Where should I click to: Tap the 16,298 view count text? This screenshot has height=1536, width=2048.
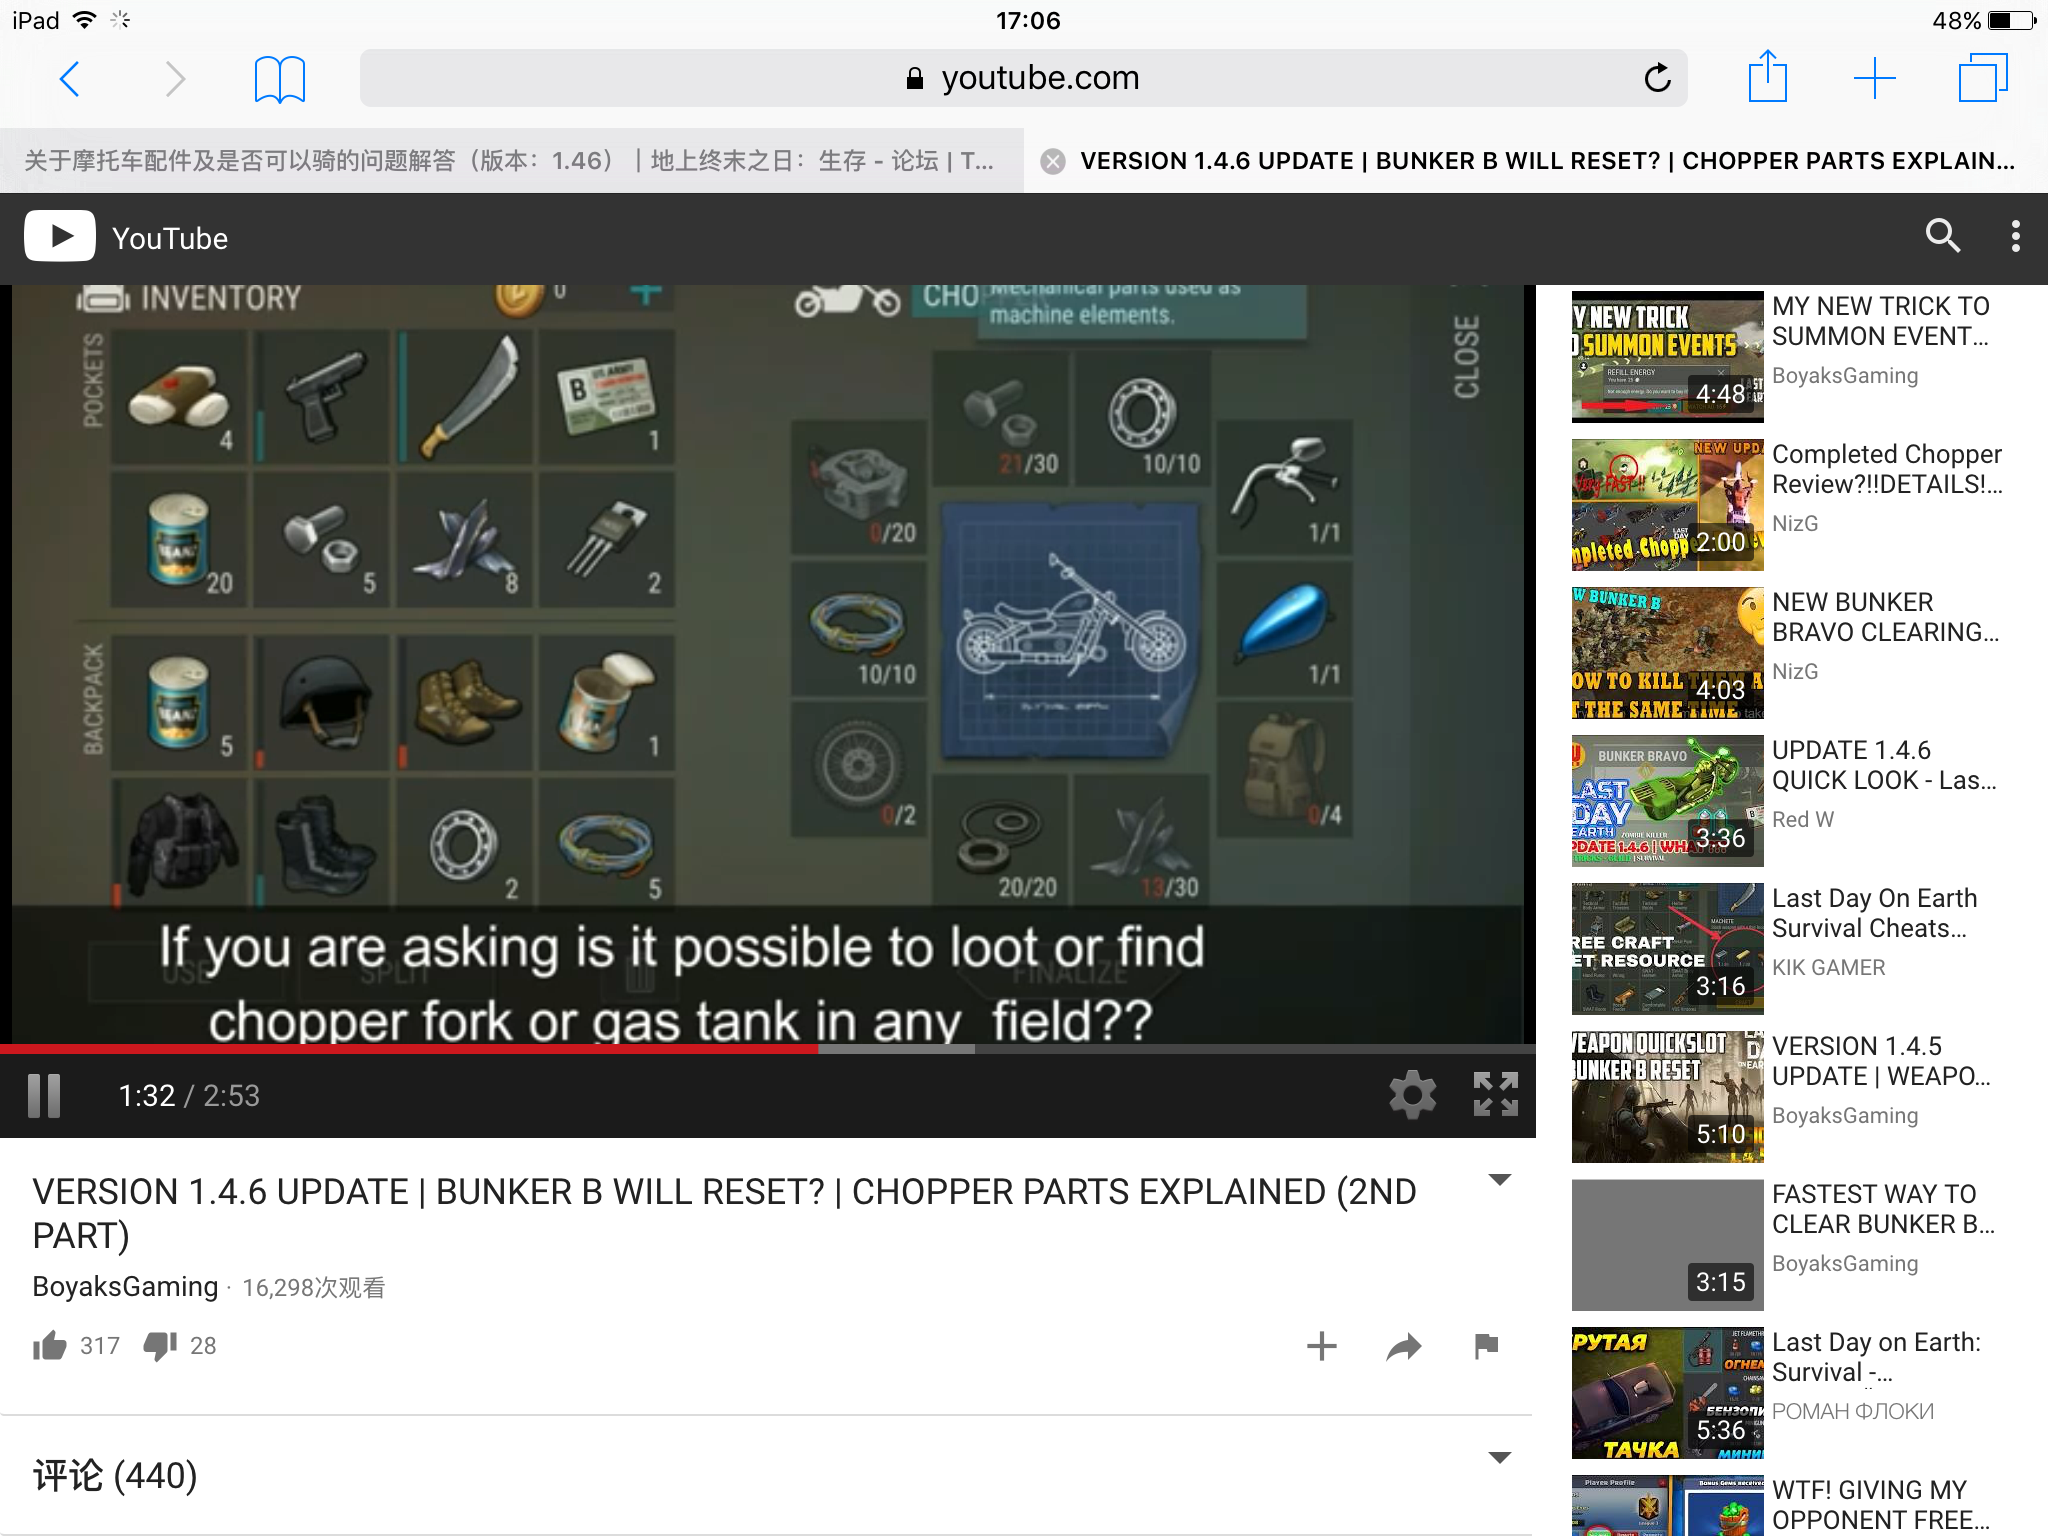coord(313,1288)
